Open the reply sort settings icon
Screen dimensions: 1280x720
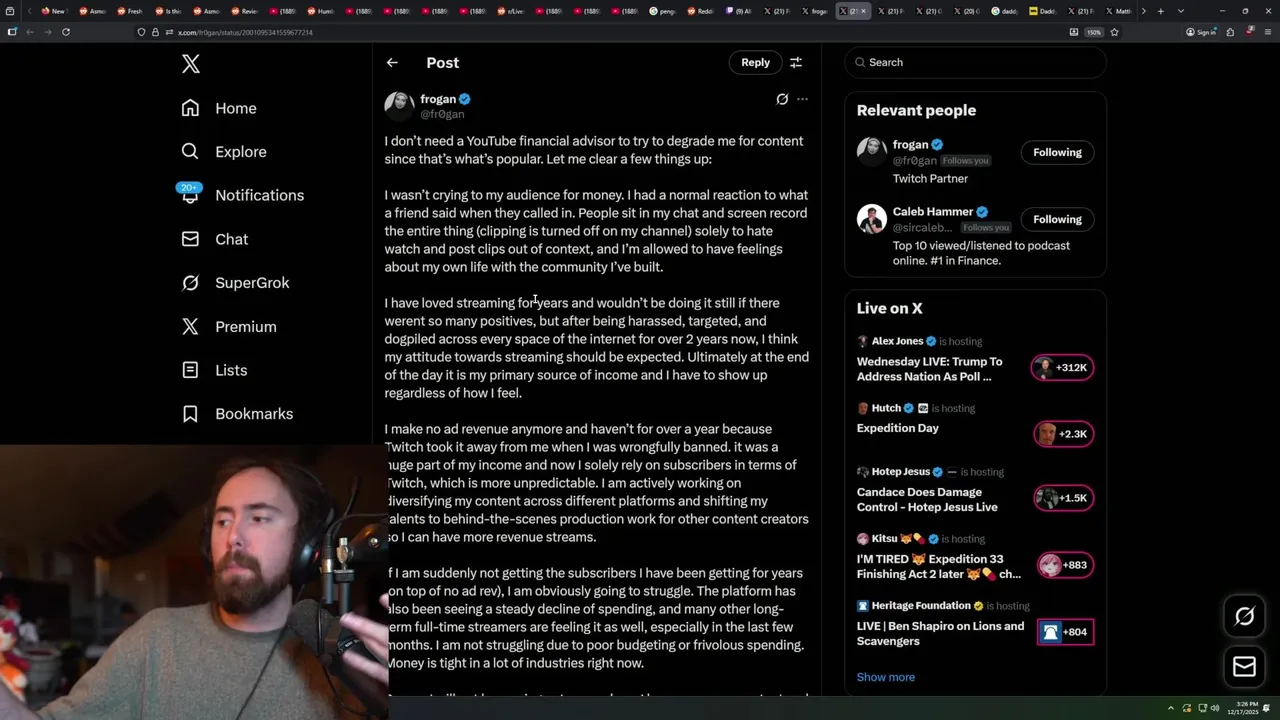(796, 62)
